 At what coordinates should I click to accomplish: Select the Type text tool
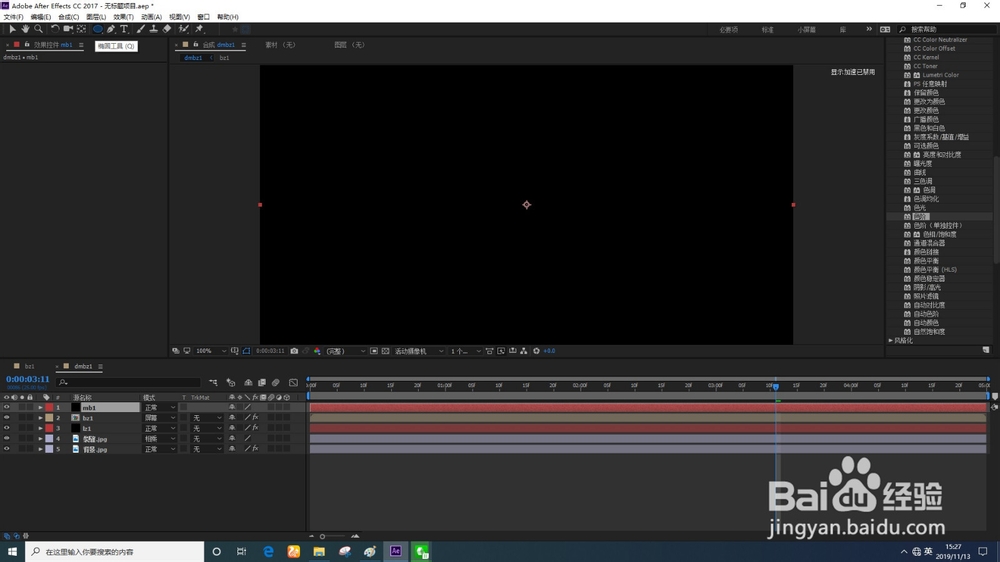point(124,29)
